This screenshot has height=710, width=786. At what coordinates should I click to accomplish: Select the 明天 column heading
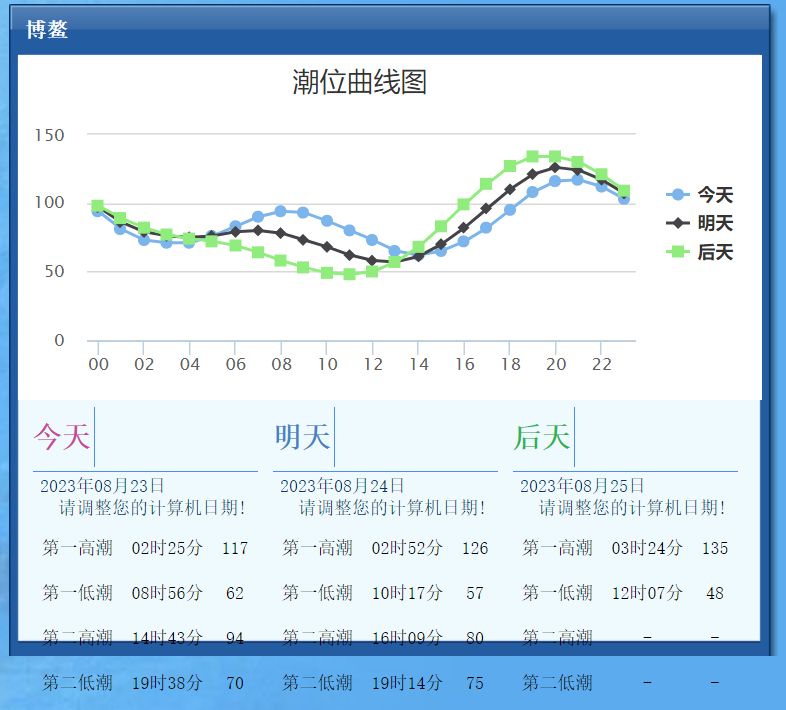tap(302, 436)
